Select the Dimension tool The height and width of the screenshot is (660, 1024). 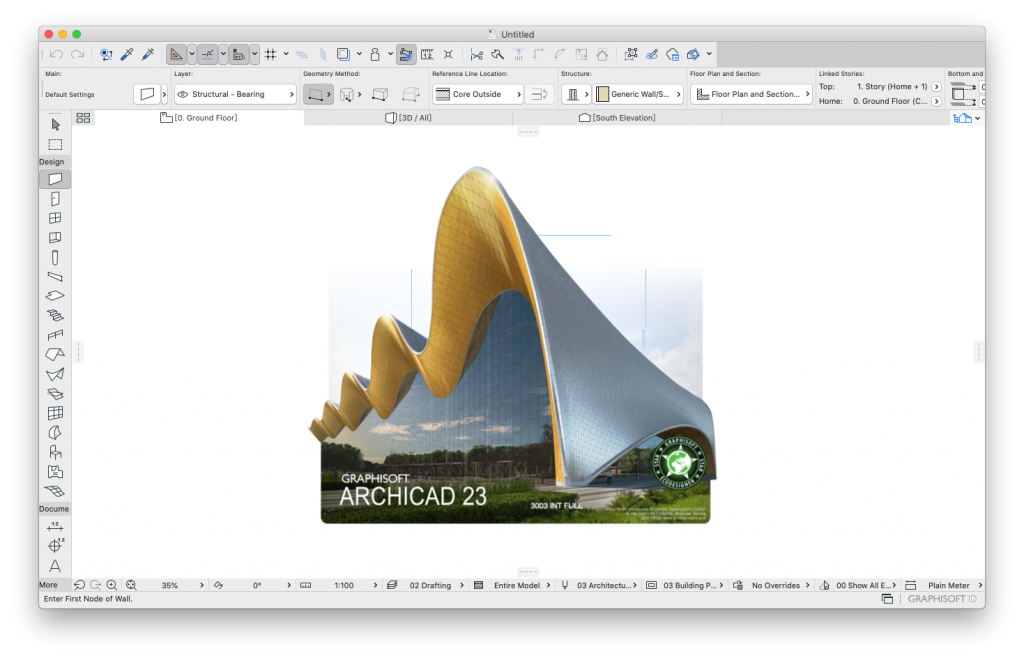[x=55, y=526]
